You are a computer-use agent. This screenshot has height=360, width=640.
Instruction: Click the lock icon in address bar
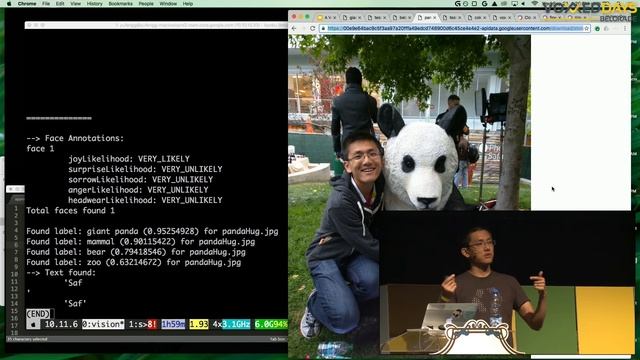click(323, 28)
